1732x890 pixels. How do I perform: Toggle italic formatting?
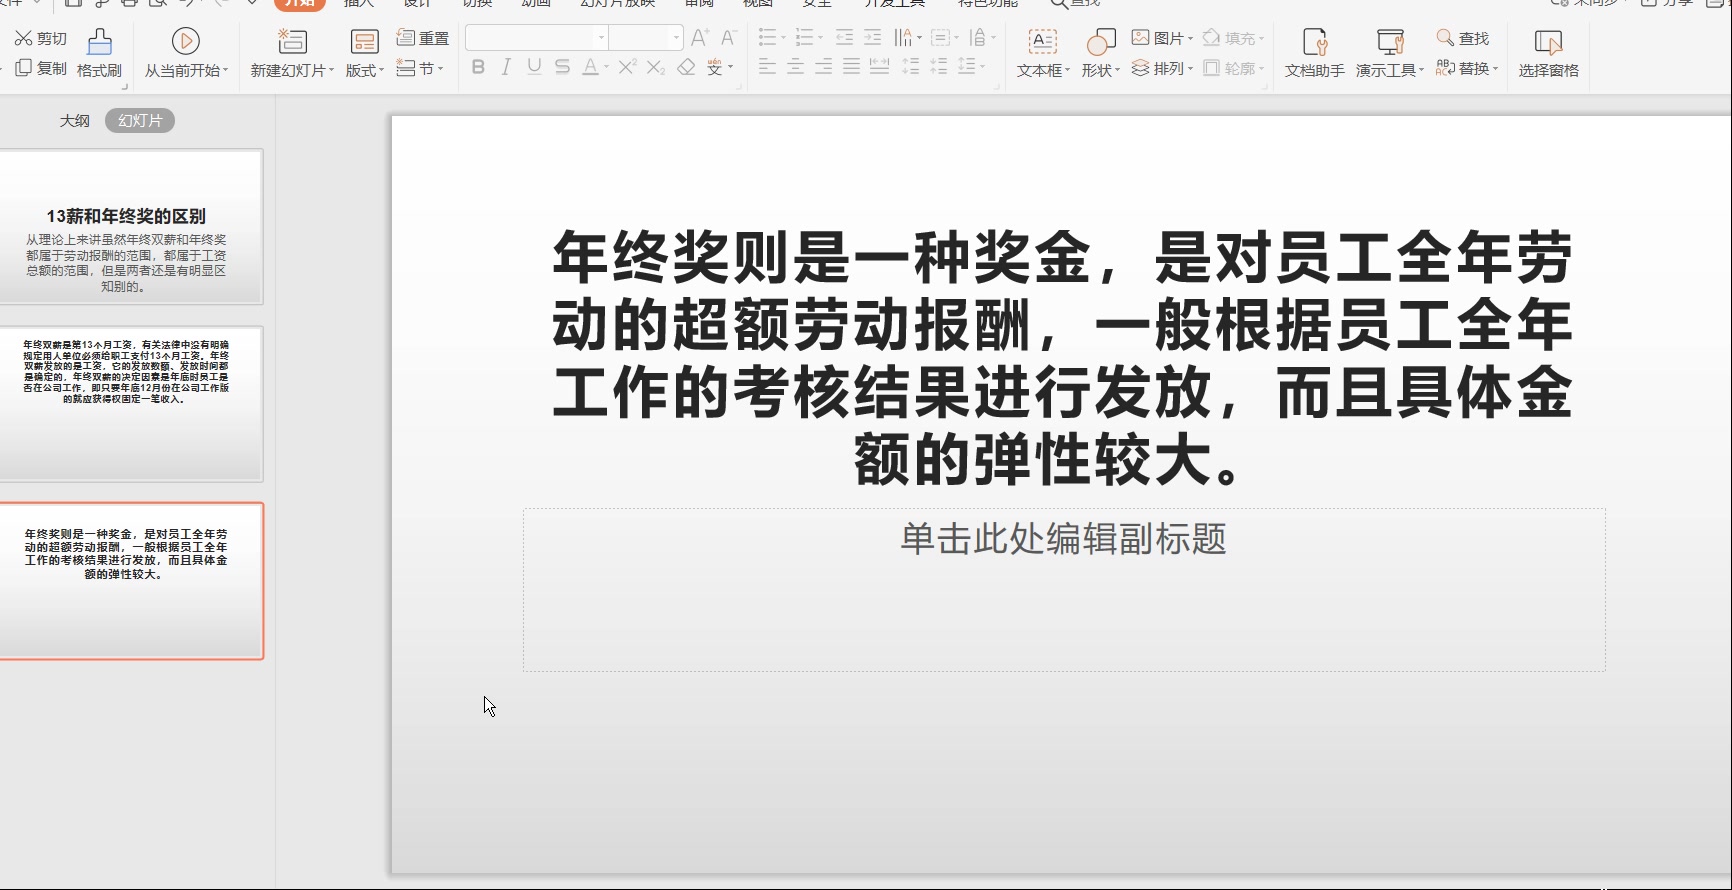coord(506,67)
